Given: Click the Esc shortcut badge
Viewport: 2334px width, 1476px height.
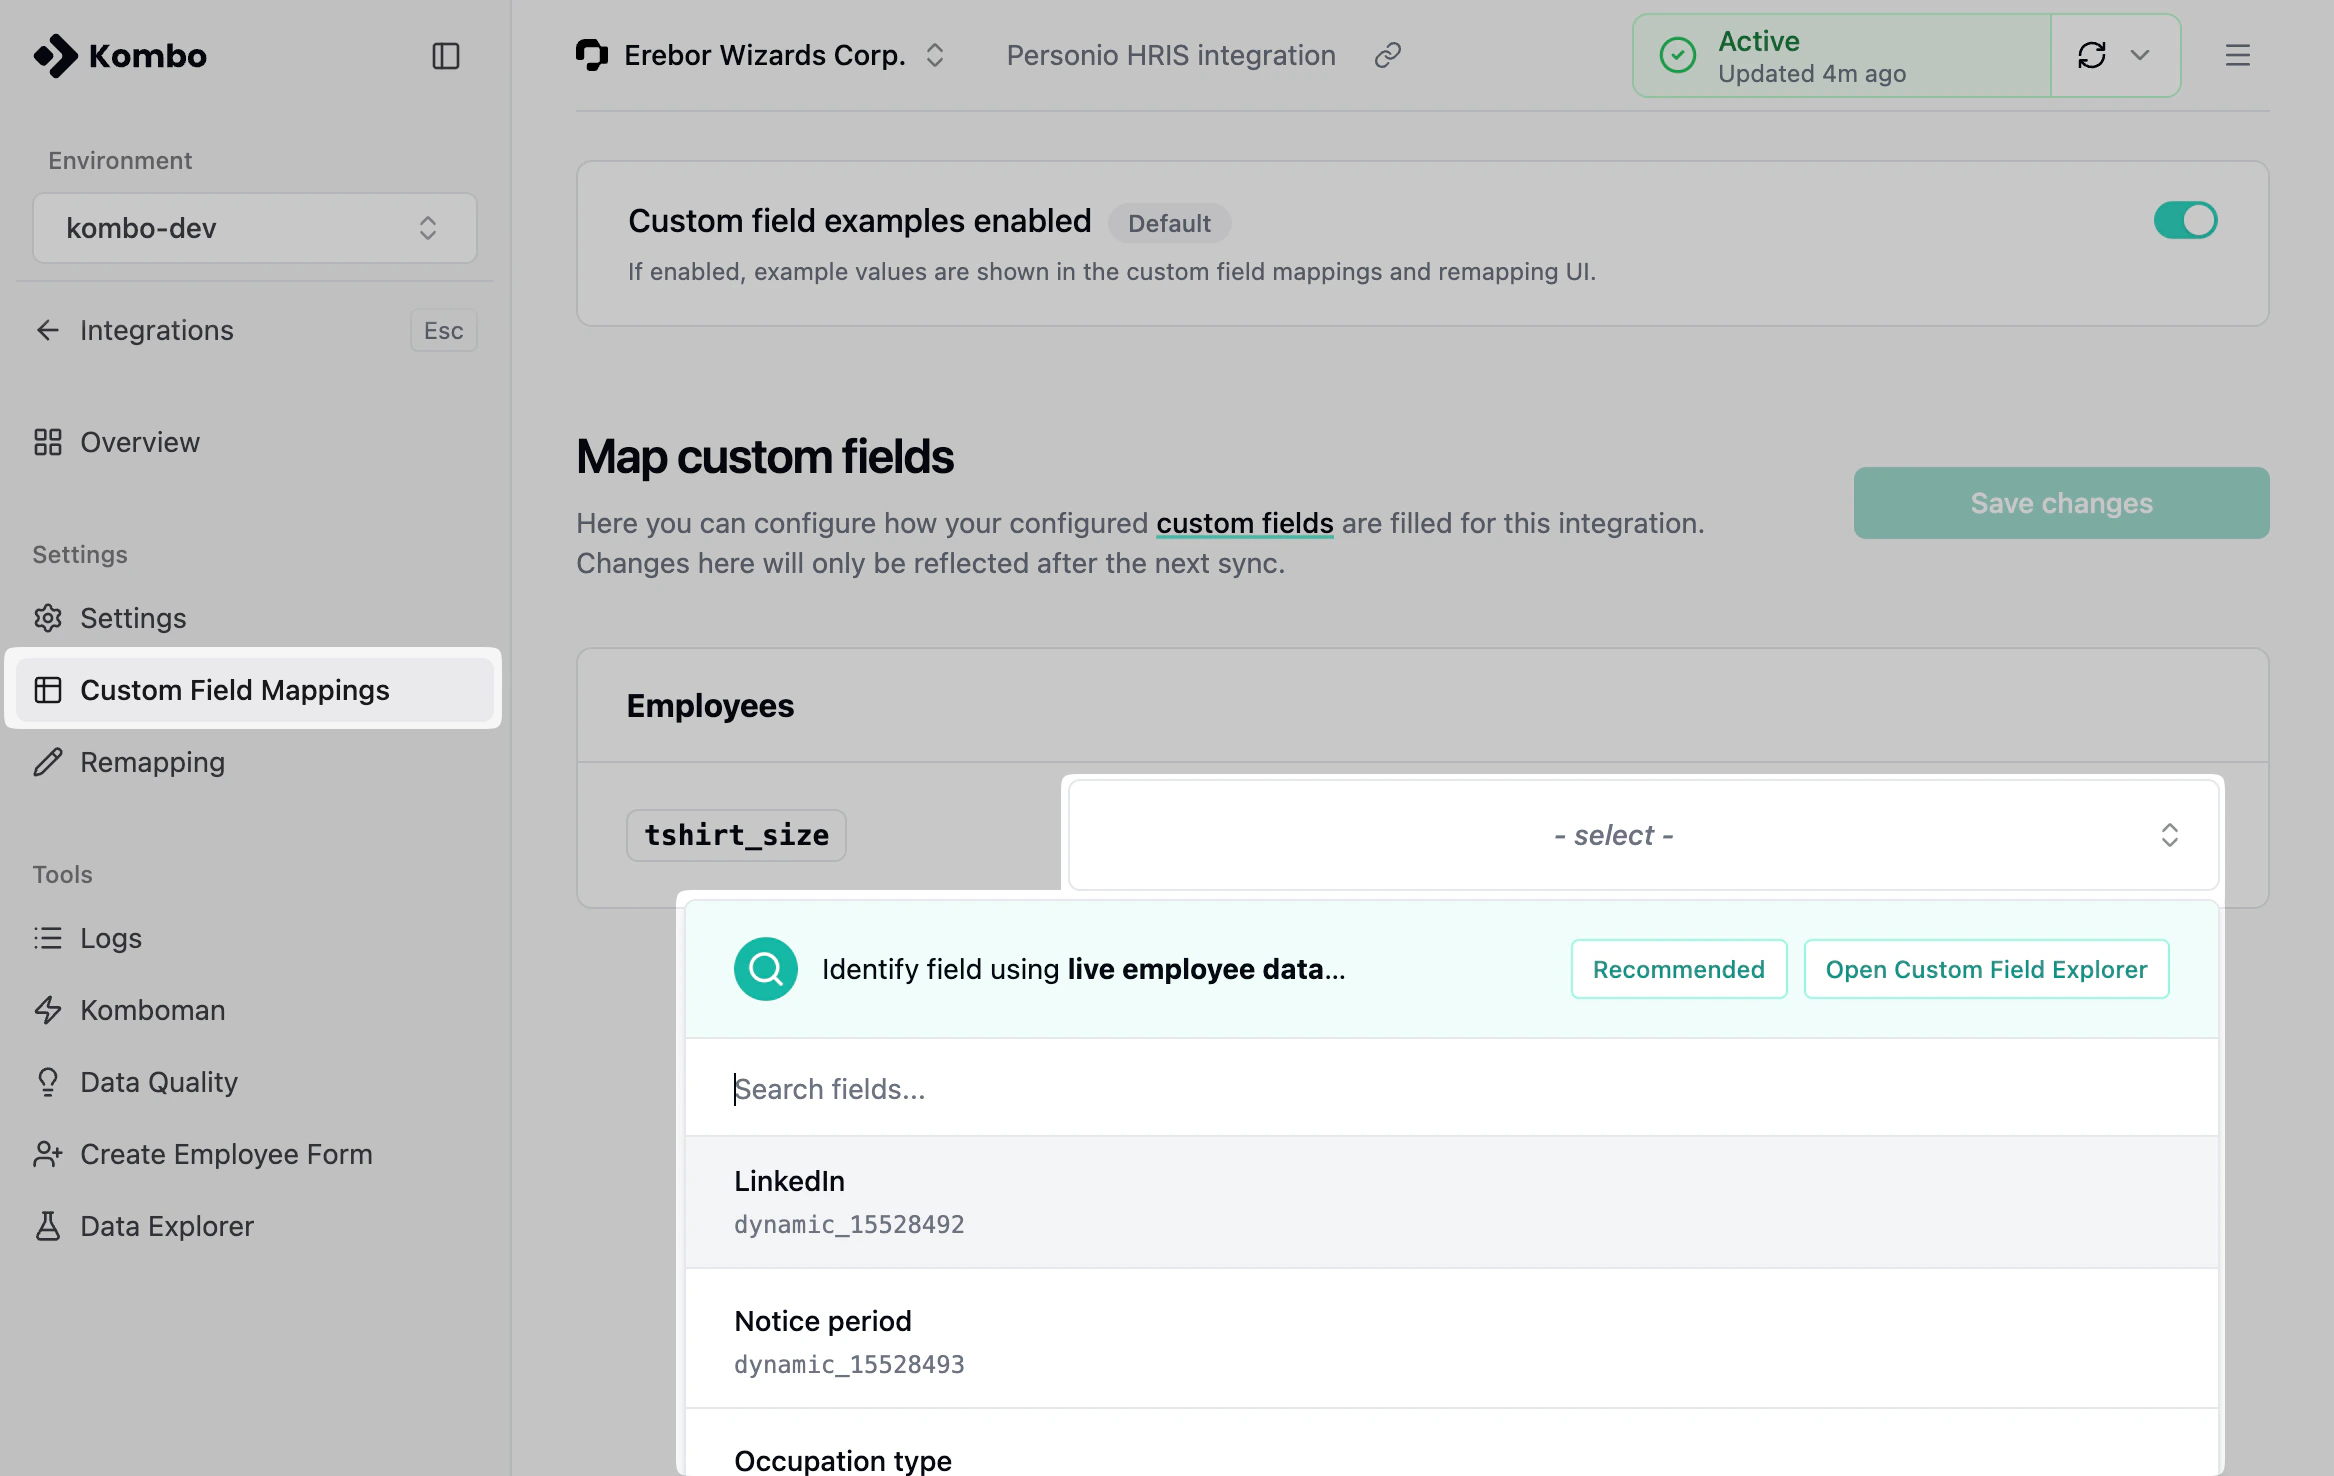Looking at the screenshot, I should [443, 330].
